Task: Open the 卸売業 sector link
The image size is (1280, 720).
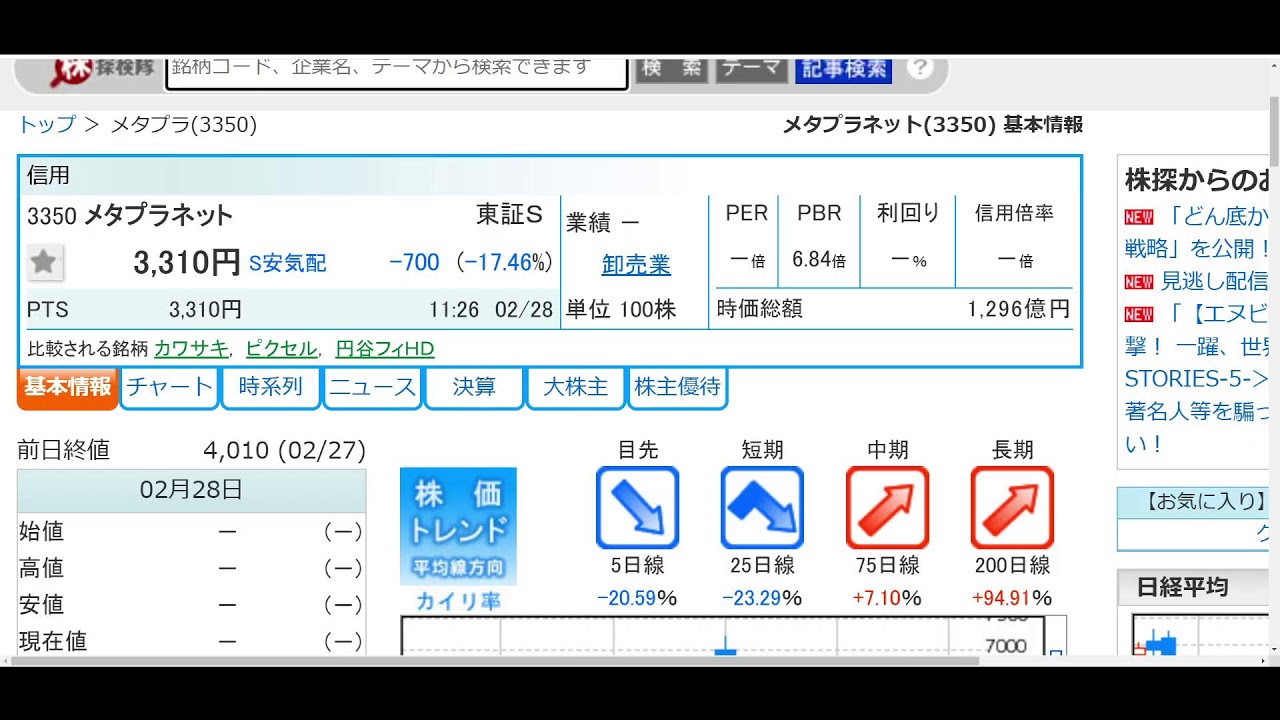Action: coord(636,265)
